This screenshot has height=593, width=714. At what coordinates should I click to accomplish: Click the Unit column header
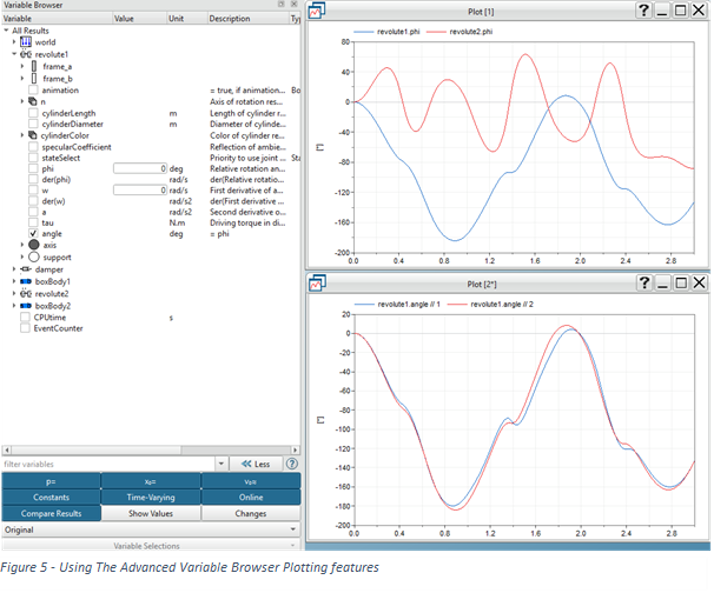187,18
